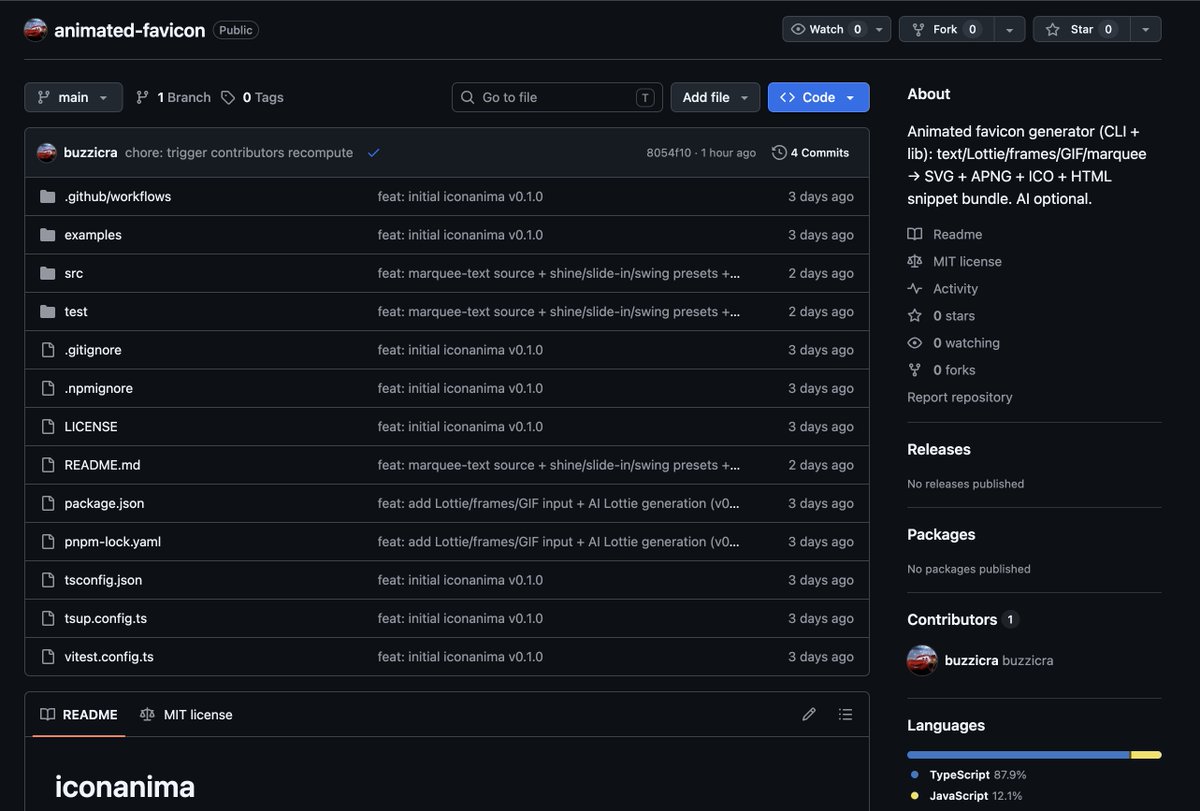Viewport: 1200px width, 811px height.
Task: Click the tsconfig.json file icon
Action: (x=47, y=580)
